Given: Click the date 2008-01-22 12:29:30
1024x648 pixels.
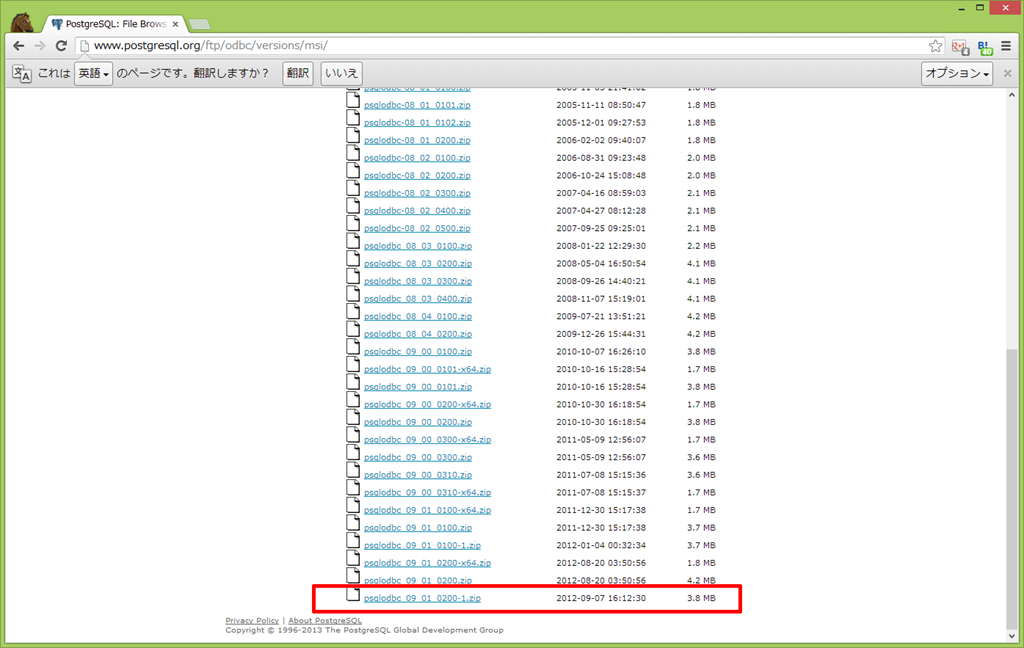Looking at the screenshot, I should pos(601,246).
